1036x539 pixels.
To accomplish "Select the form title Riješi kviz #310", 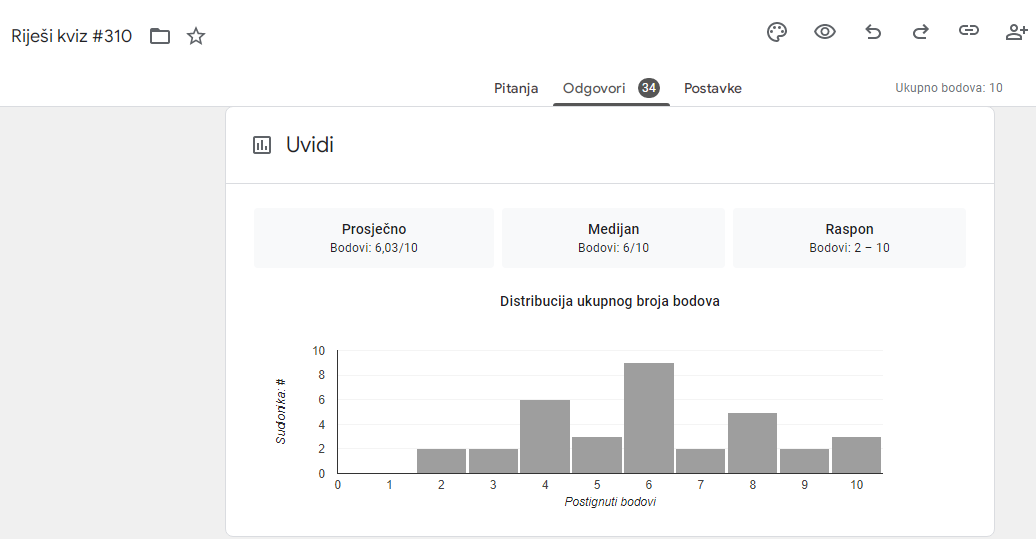I will [x=71, y=36].
